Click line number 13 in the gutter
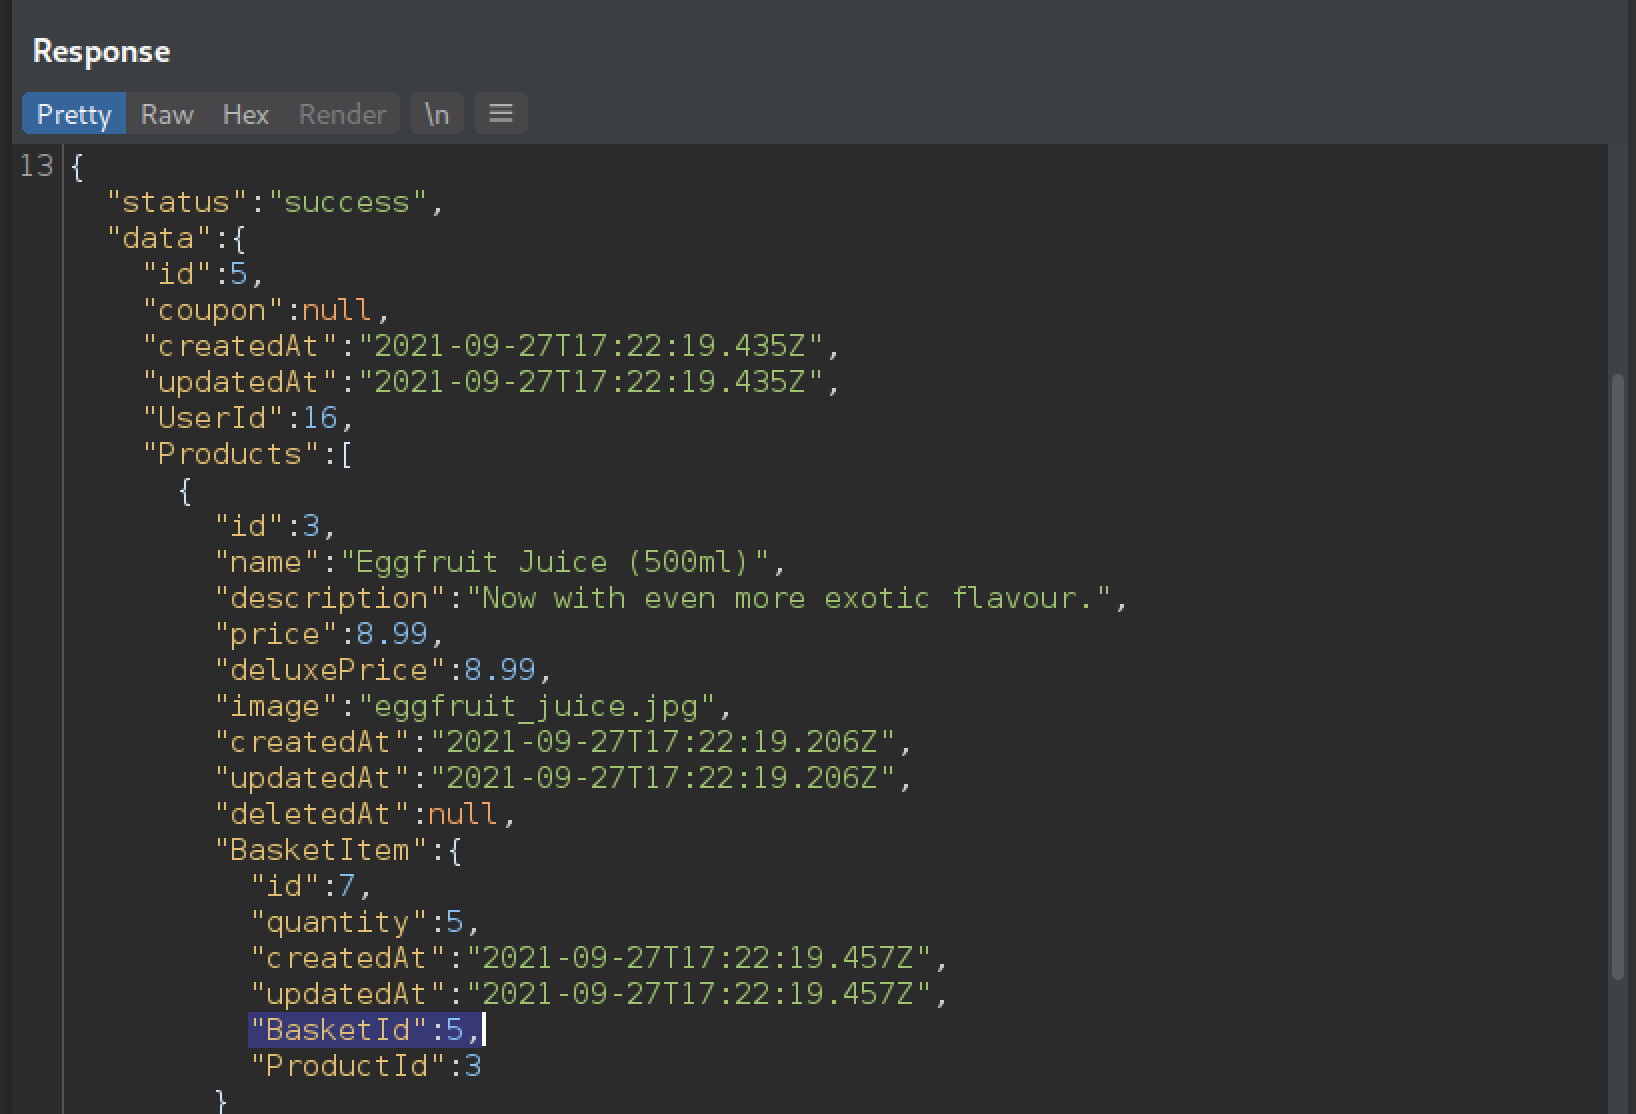This screenshot has height=1114, width=1636. (x=36, y=166)
